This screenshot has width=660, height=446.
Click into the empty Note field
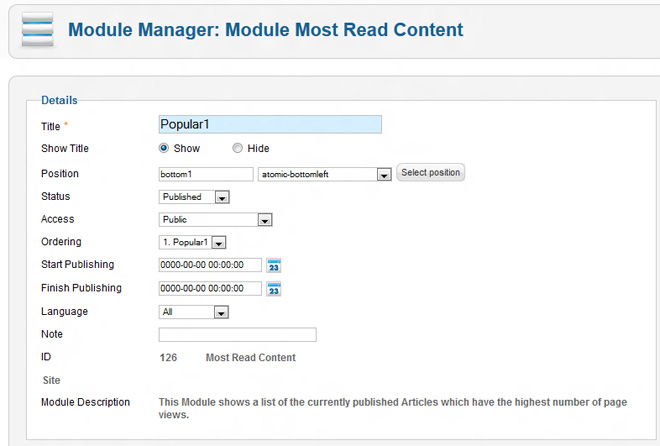coord(237,335)
